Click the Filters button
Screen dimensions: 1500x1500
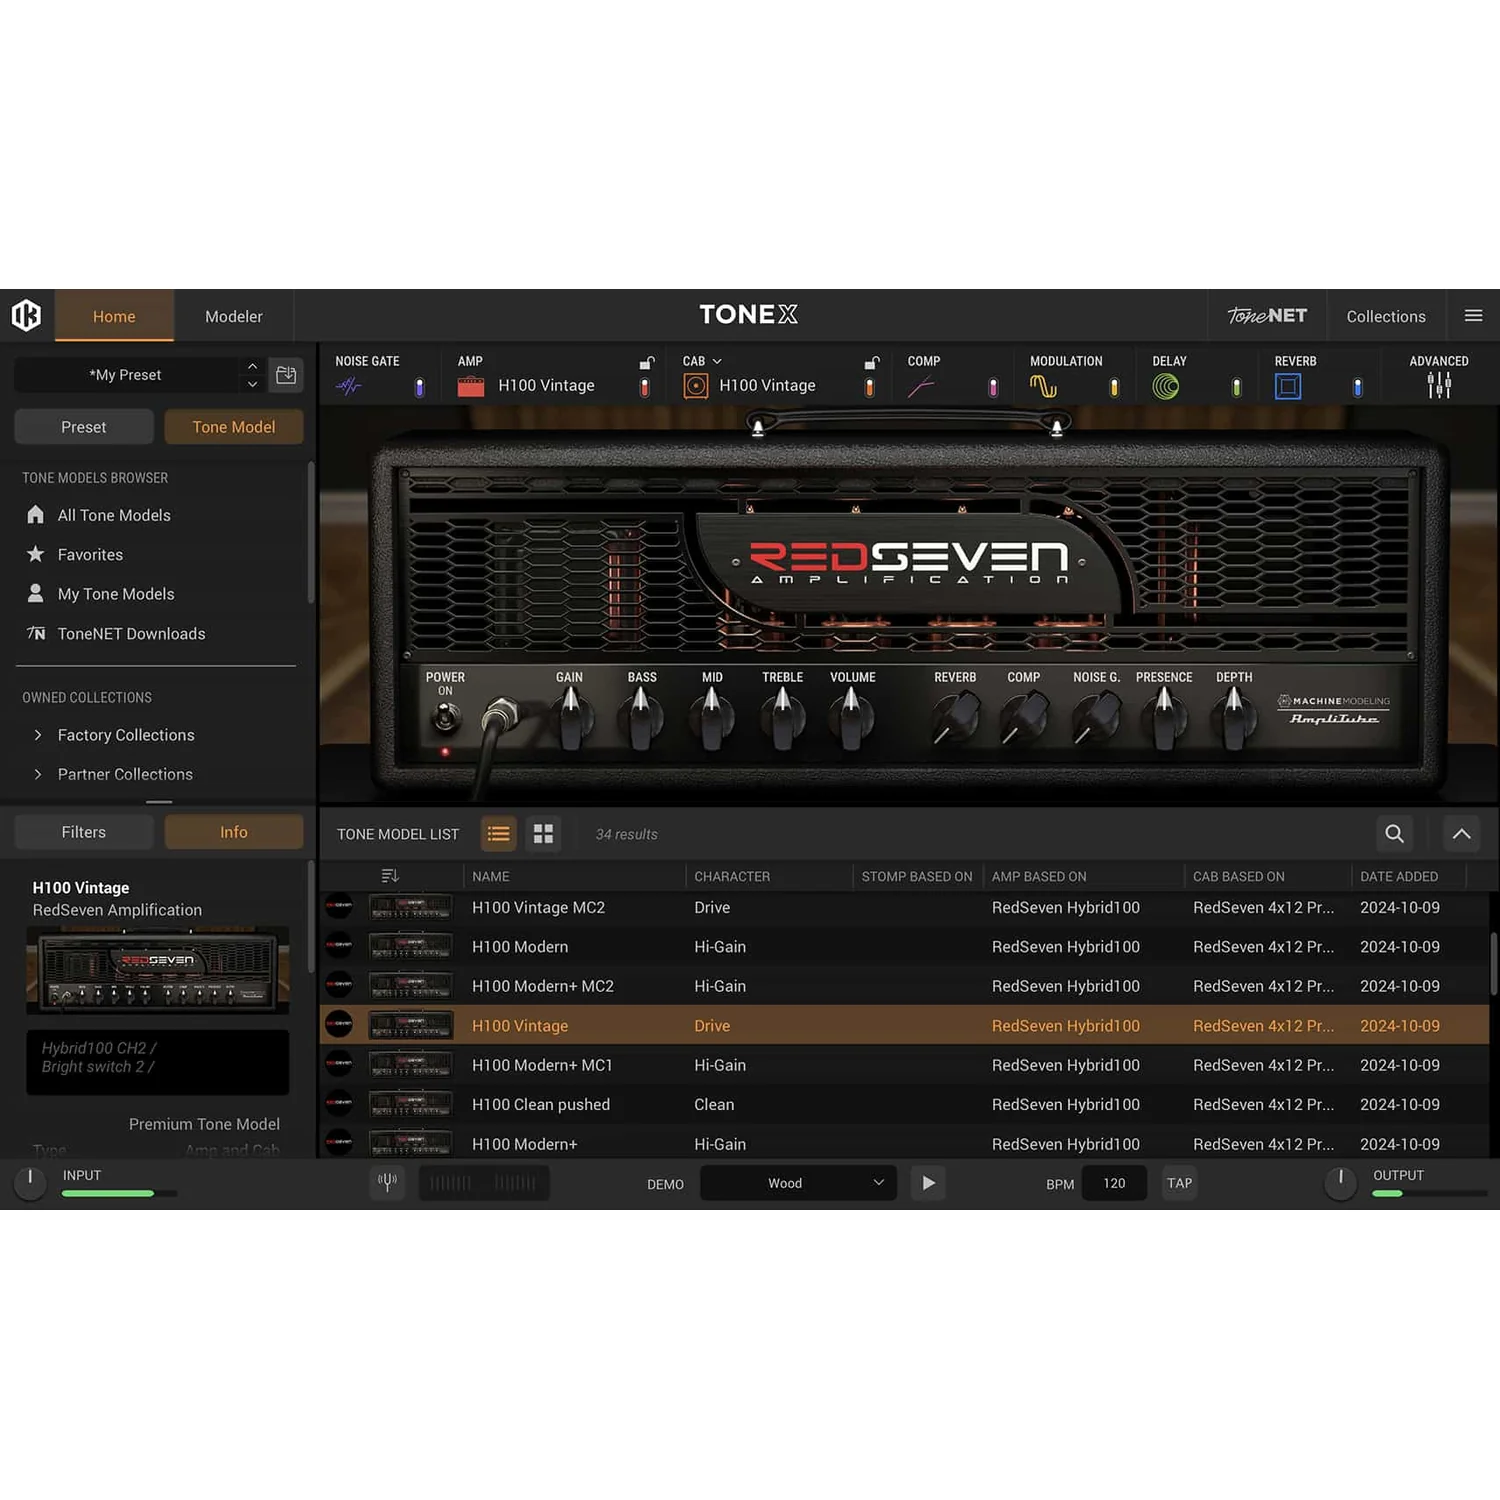(x=84, y=832)
